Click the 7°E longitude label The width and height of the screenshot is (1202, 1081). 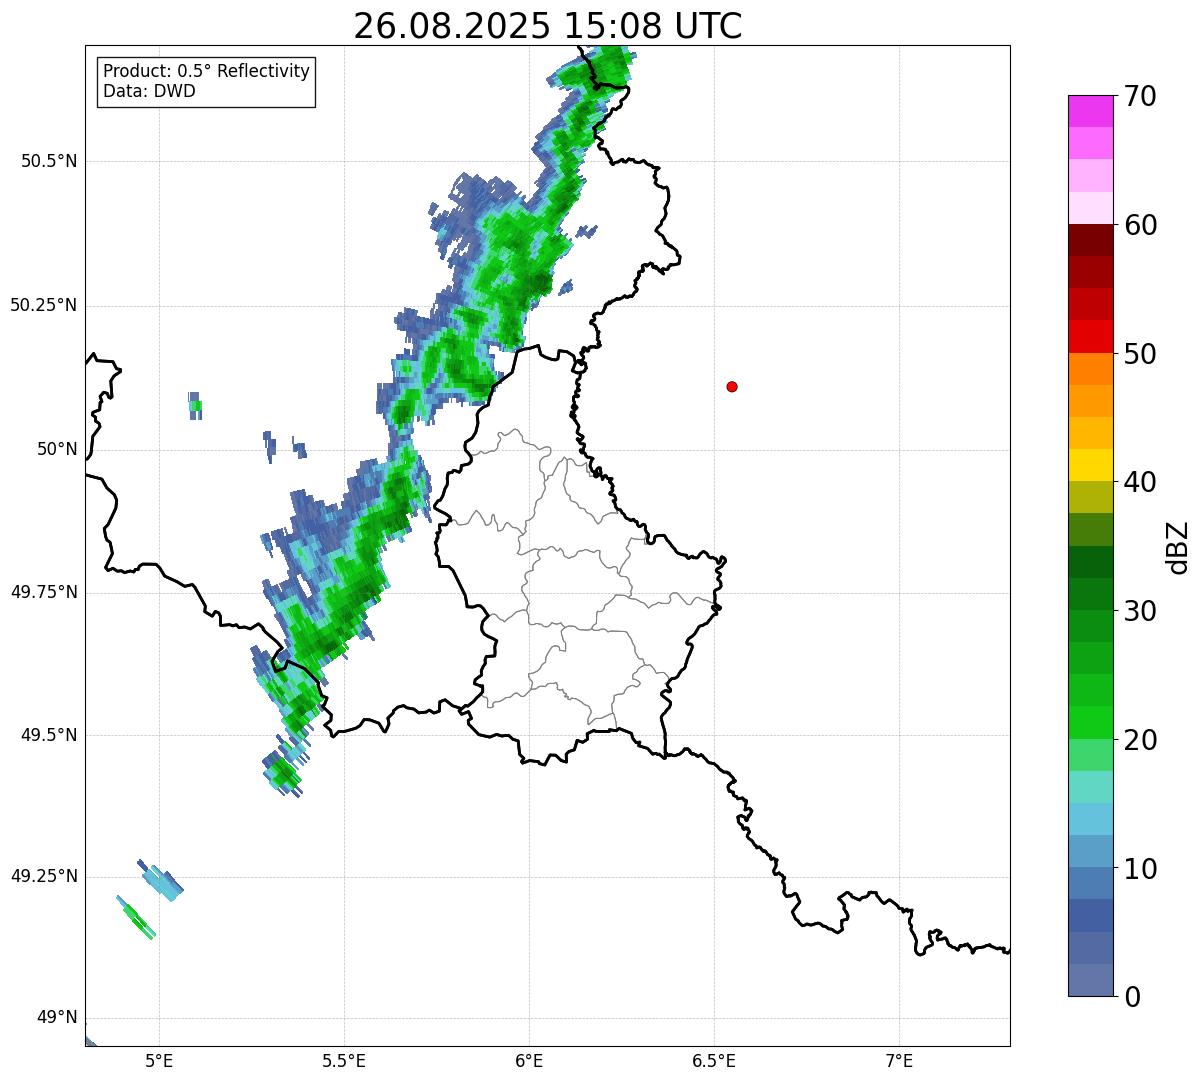899,1061
